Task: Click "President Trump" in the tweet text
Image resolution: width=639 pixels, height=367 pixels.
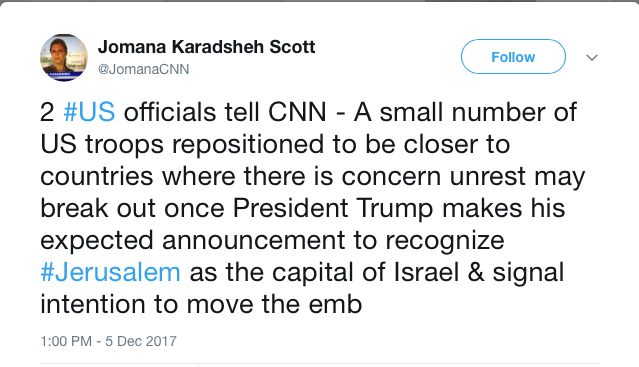Action: click(x=333, y=209)
